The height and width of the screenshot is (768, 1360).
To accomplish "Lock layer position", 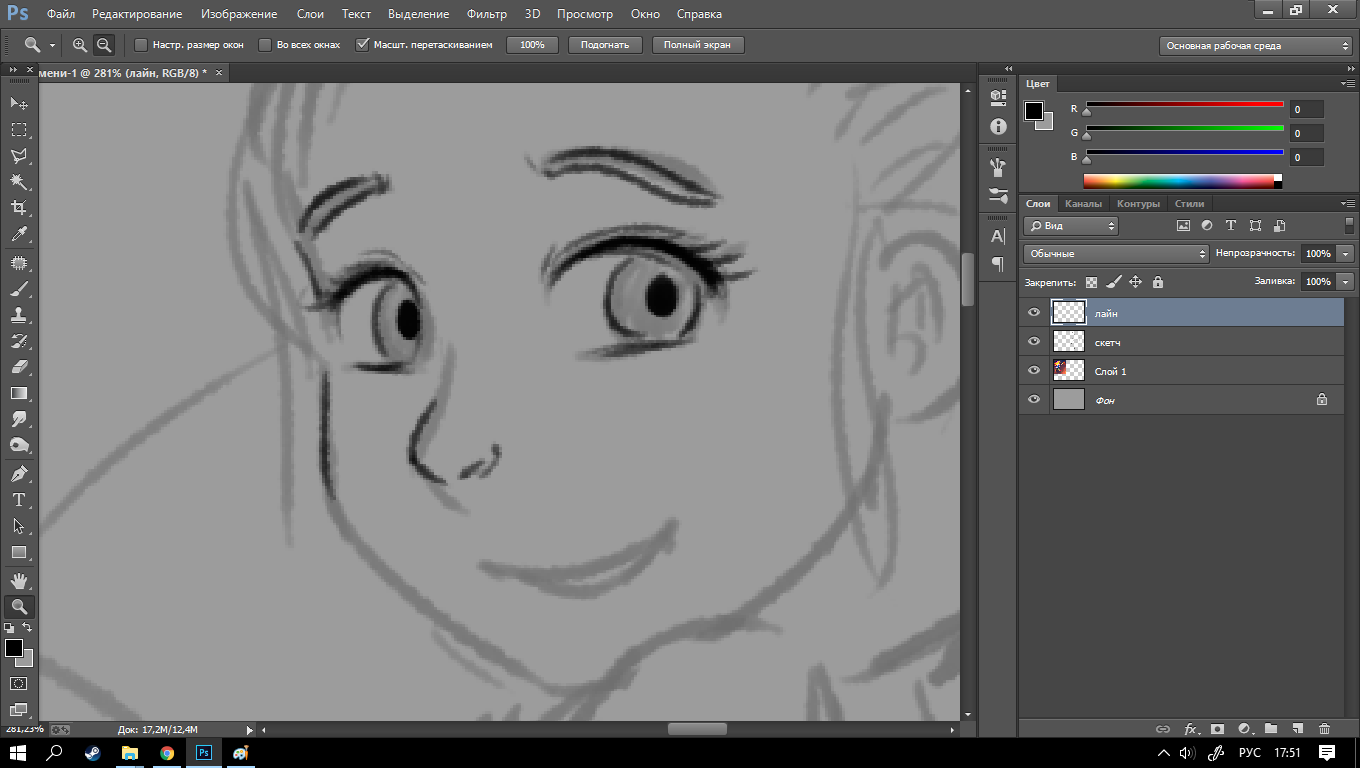I will click(x=1135, y=283).
